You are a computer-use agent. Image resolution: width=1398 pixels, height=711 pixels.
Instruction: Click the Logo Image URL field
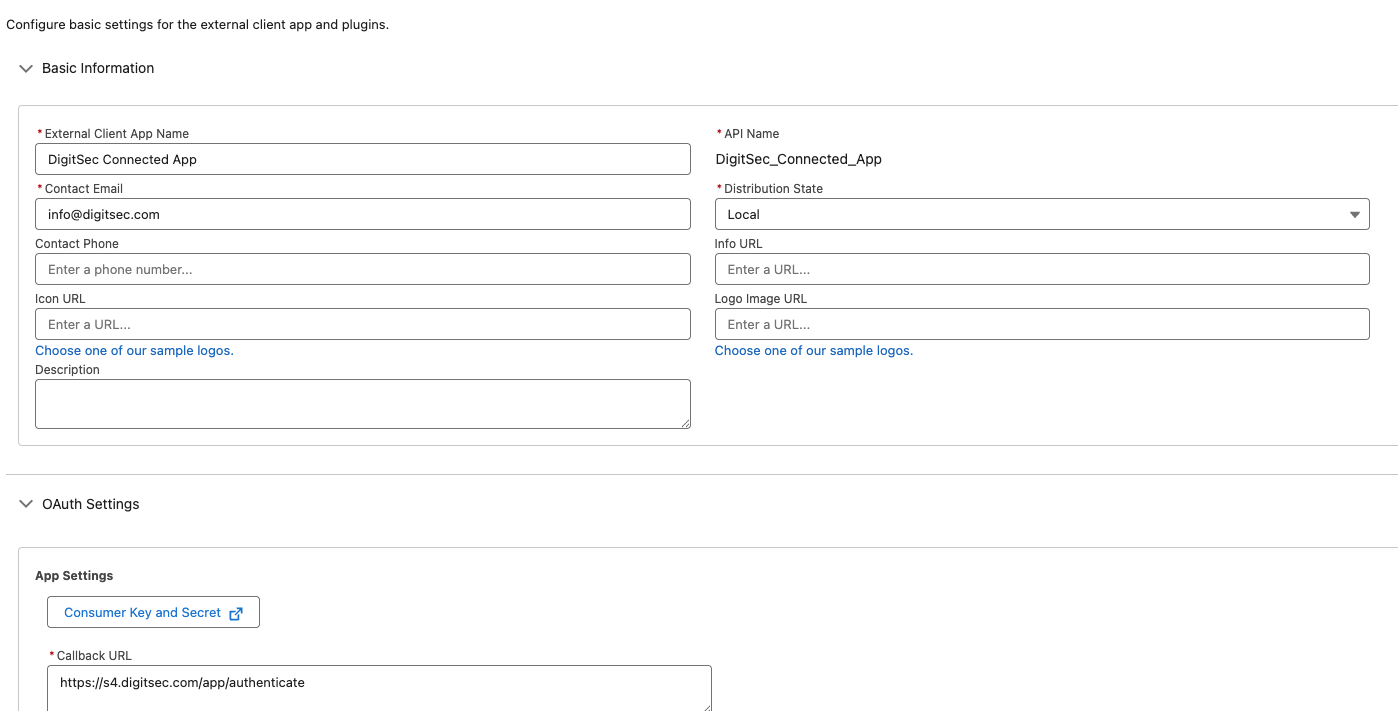click(1042, 324)
